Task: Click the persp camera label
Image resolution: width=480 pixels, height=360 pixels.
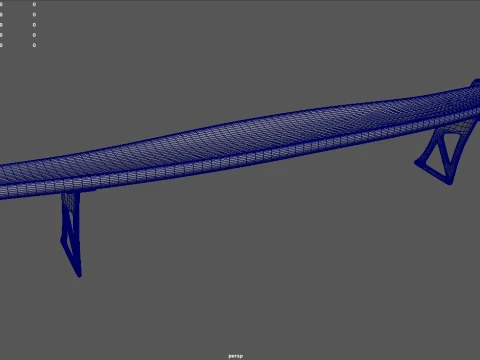Action: pos(236,356)
